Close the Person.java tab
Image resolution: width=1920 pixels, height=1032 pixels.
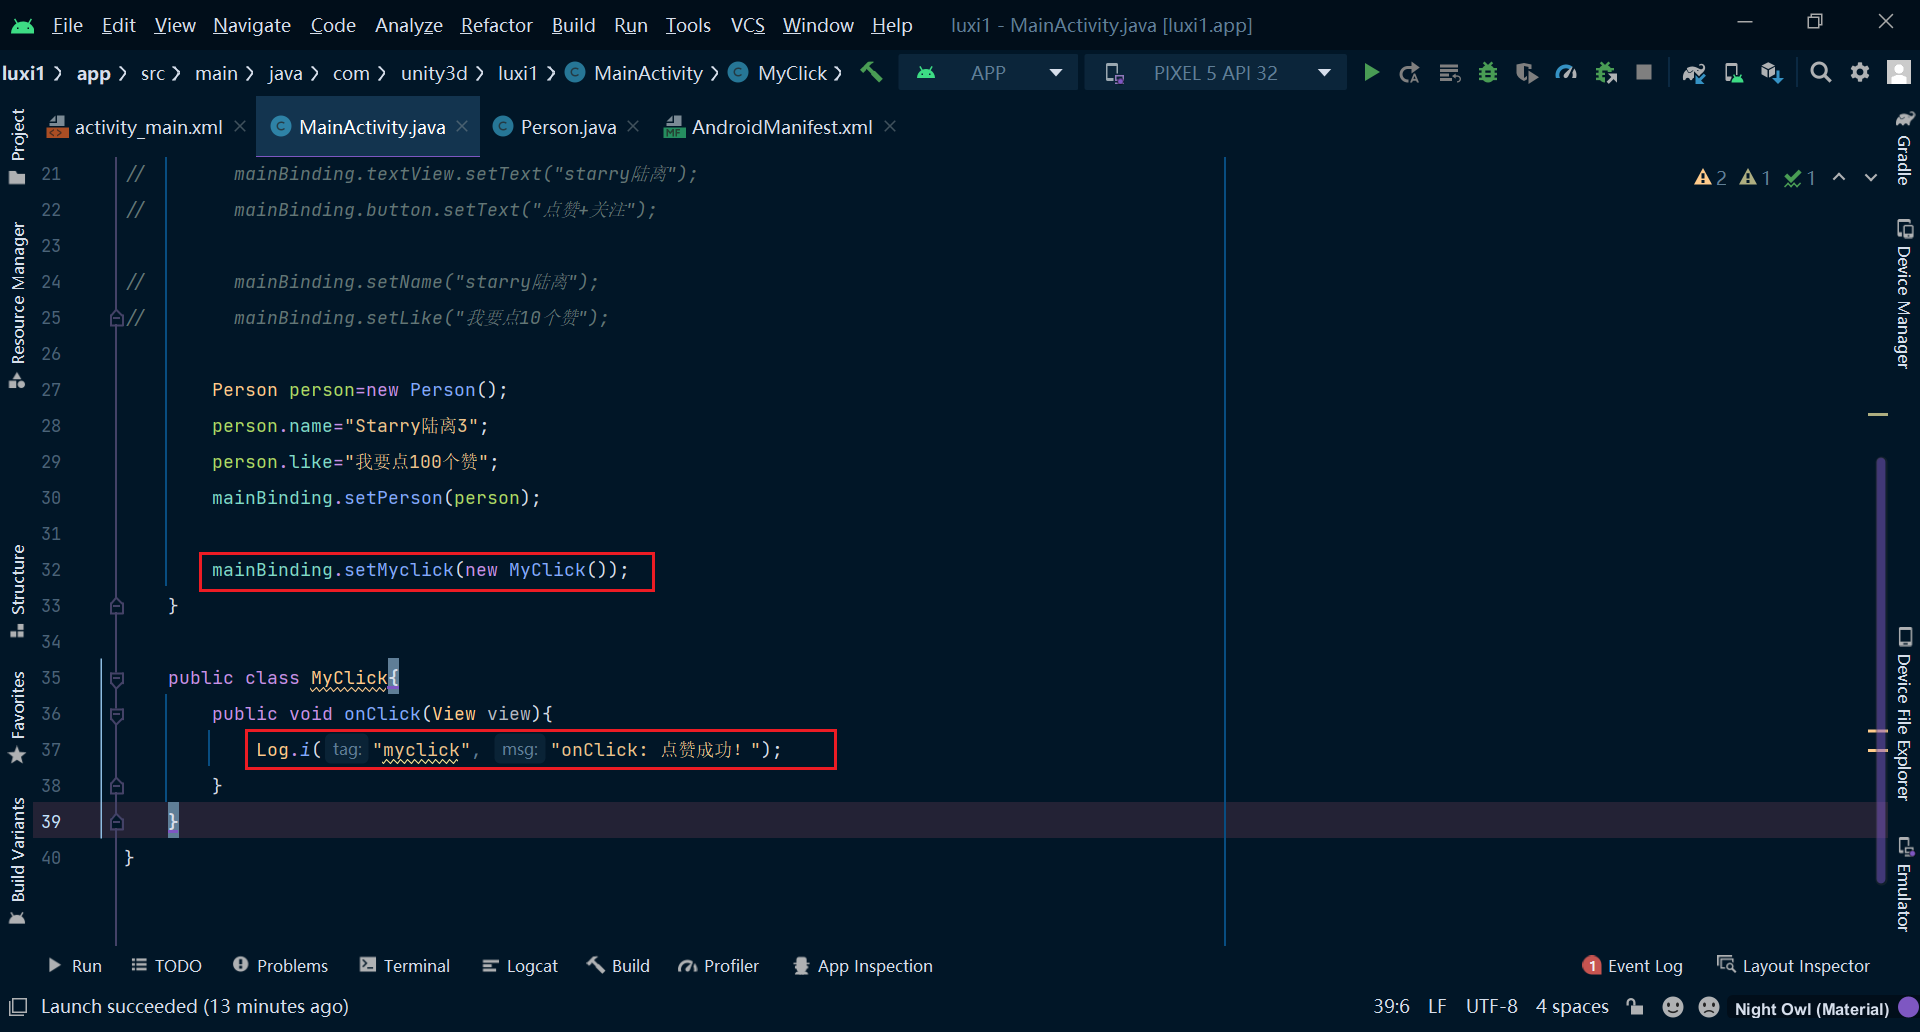point(633,126)
